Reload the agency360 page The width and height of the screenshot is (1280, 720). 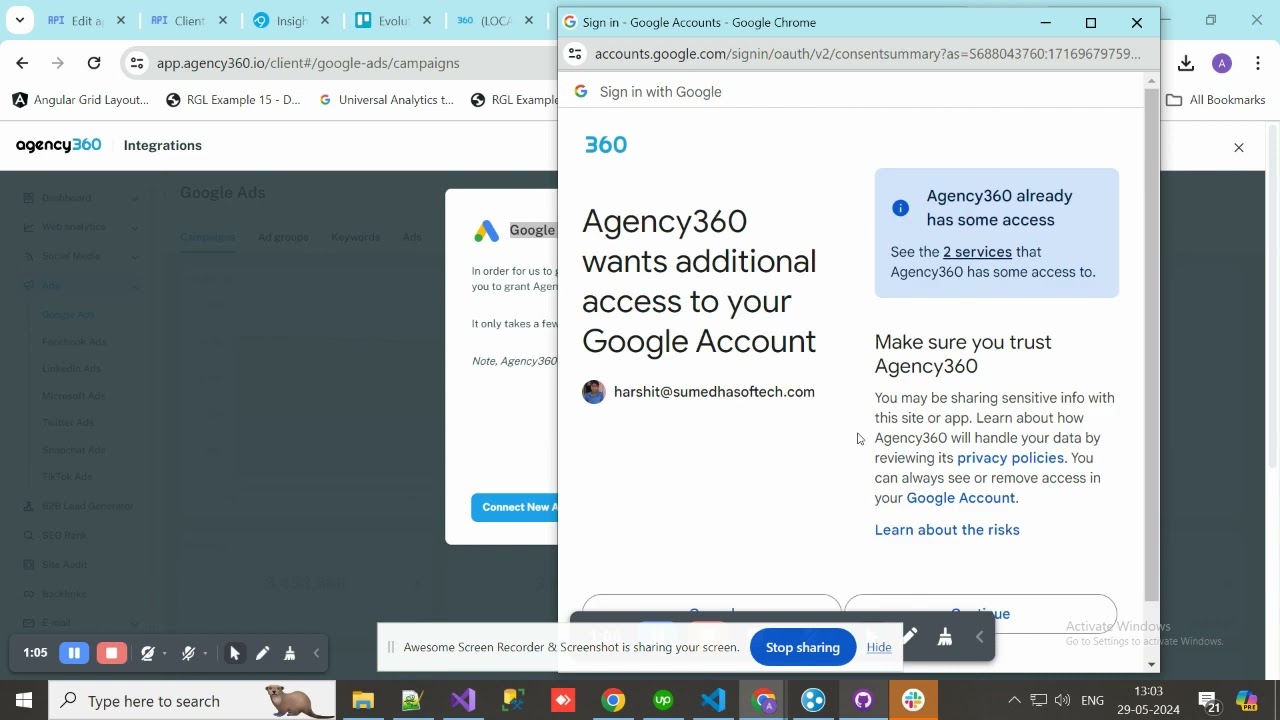(x=94, y=63)
